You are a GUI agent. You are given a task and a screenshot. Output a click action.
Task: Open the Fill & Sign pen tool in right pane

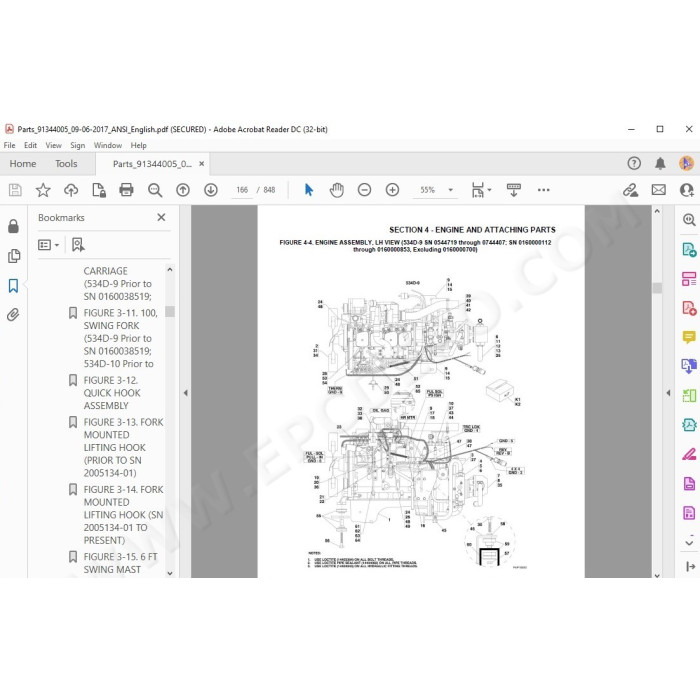coord(689,454)
